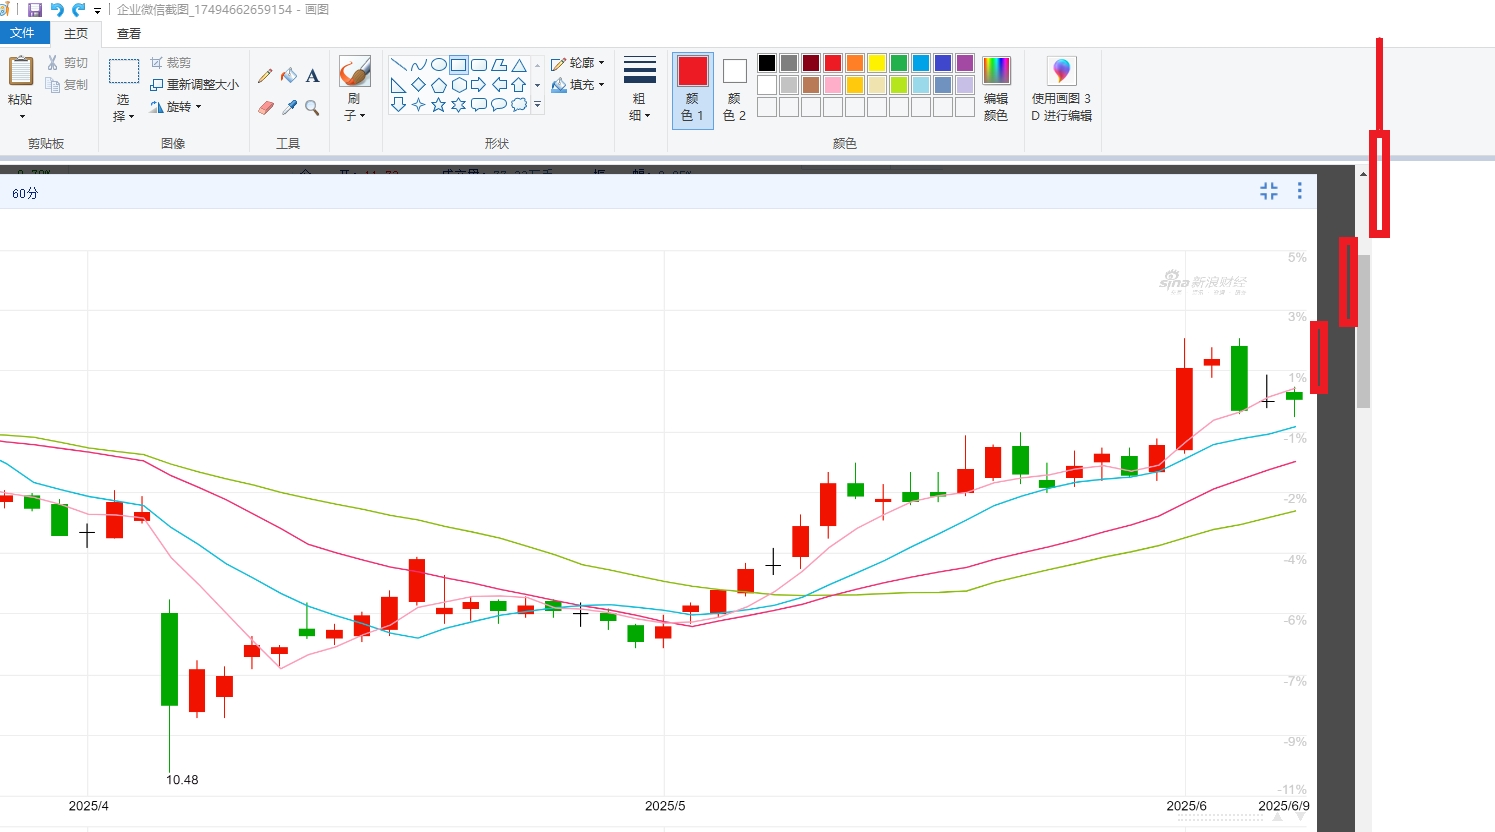Open the 粘贴 paste dropdown arrow
Viewport: 1495px width, 832px height.
tap(21, 117)
